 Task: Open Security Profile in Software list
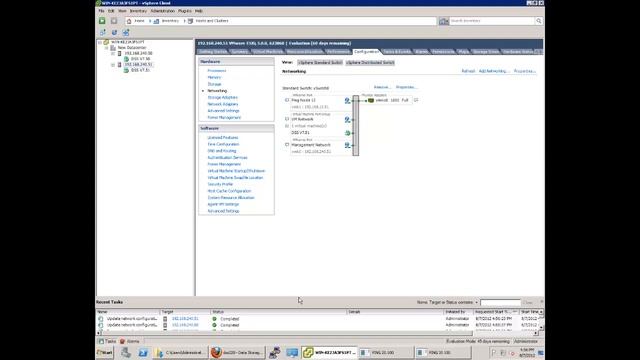(220, 184)
